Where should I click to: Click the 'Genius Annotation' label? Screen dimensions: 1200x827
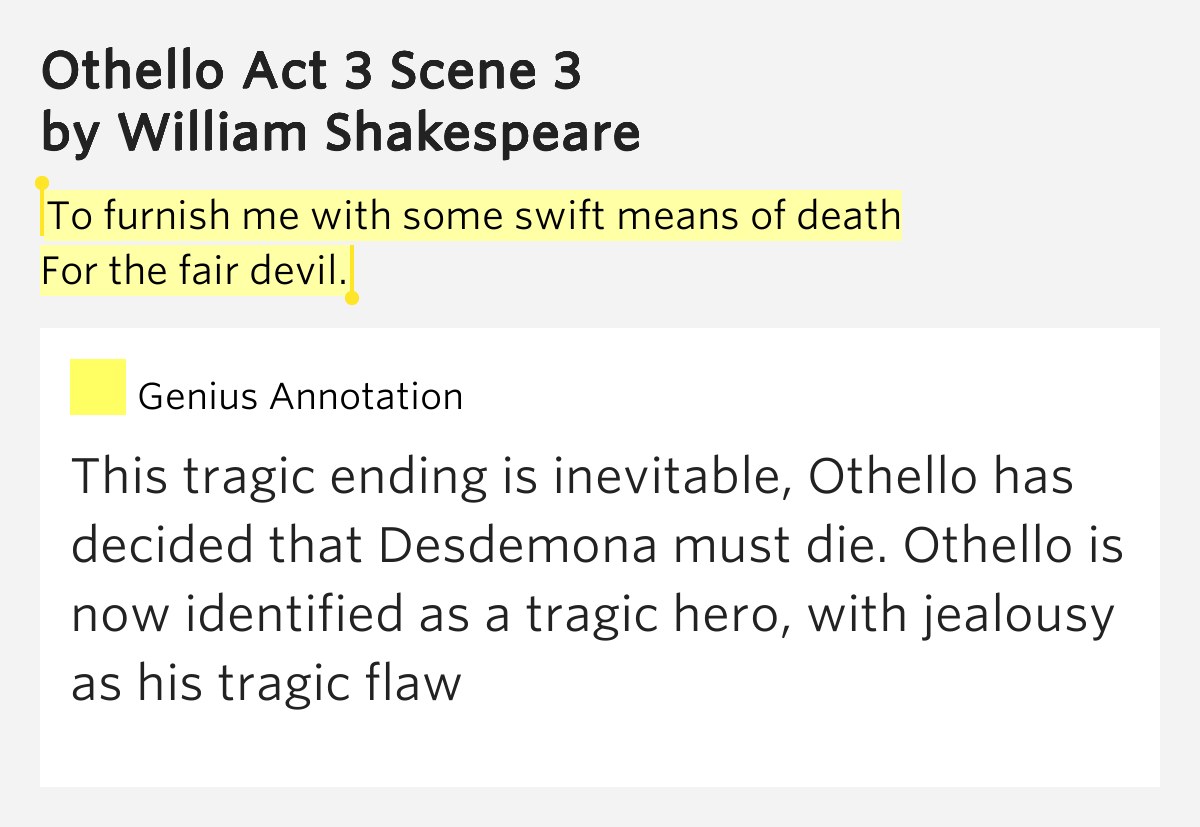pos(300,397)
